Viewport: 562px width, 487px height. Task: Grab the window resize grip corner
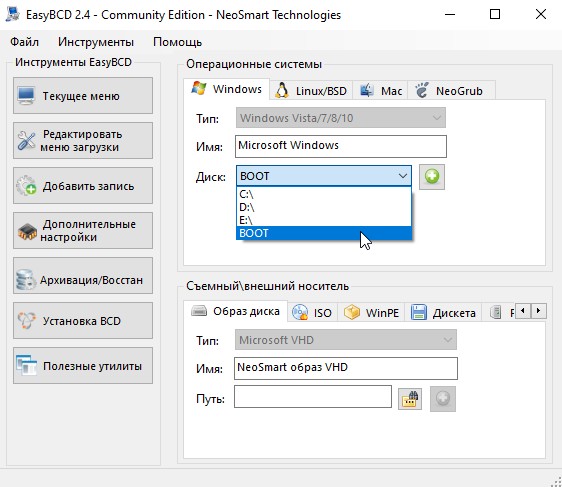pyautogui.click(x=556, y=481)
